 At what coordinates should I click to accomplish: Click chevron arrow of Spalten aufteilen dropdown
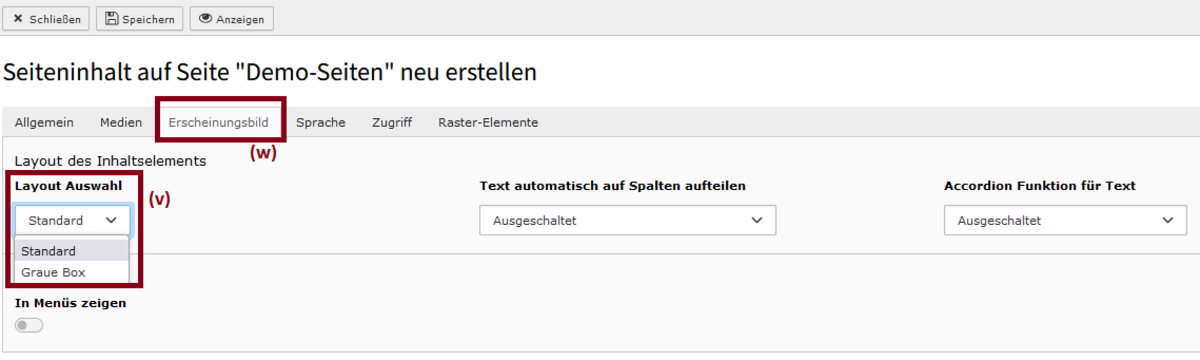tap(757, 220)
